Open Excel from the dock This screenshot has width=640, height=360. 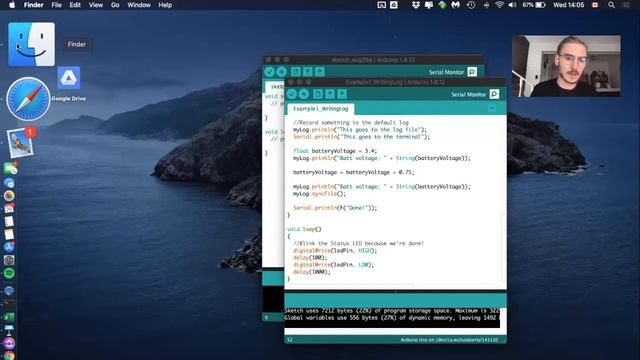pos(9,317)
